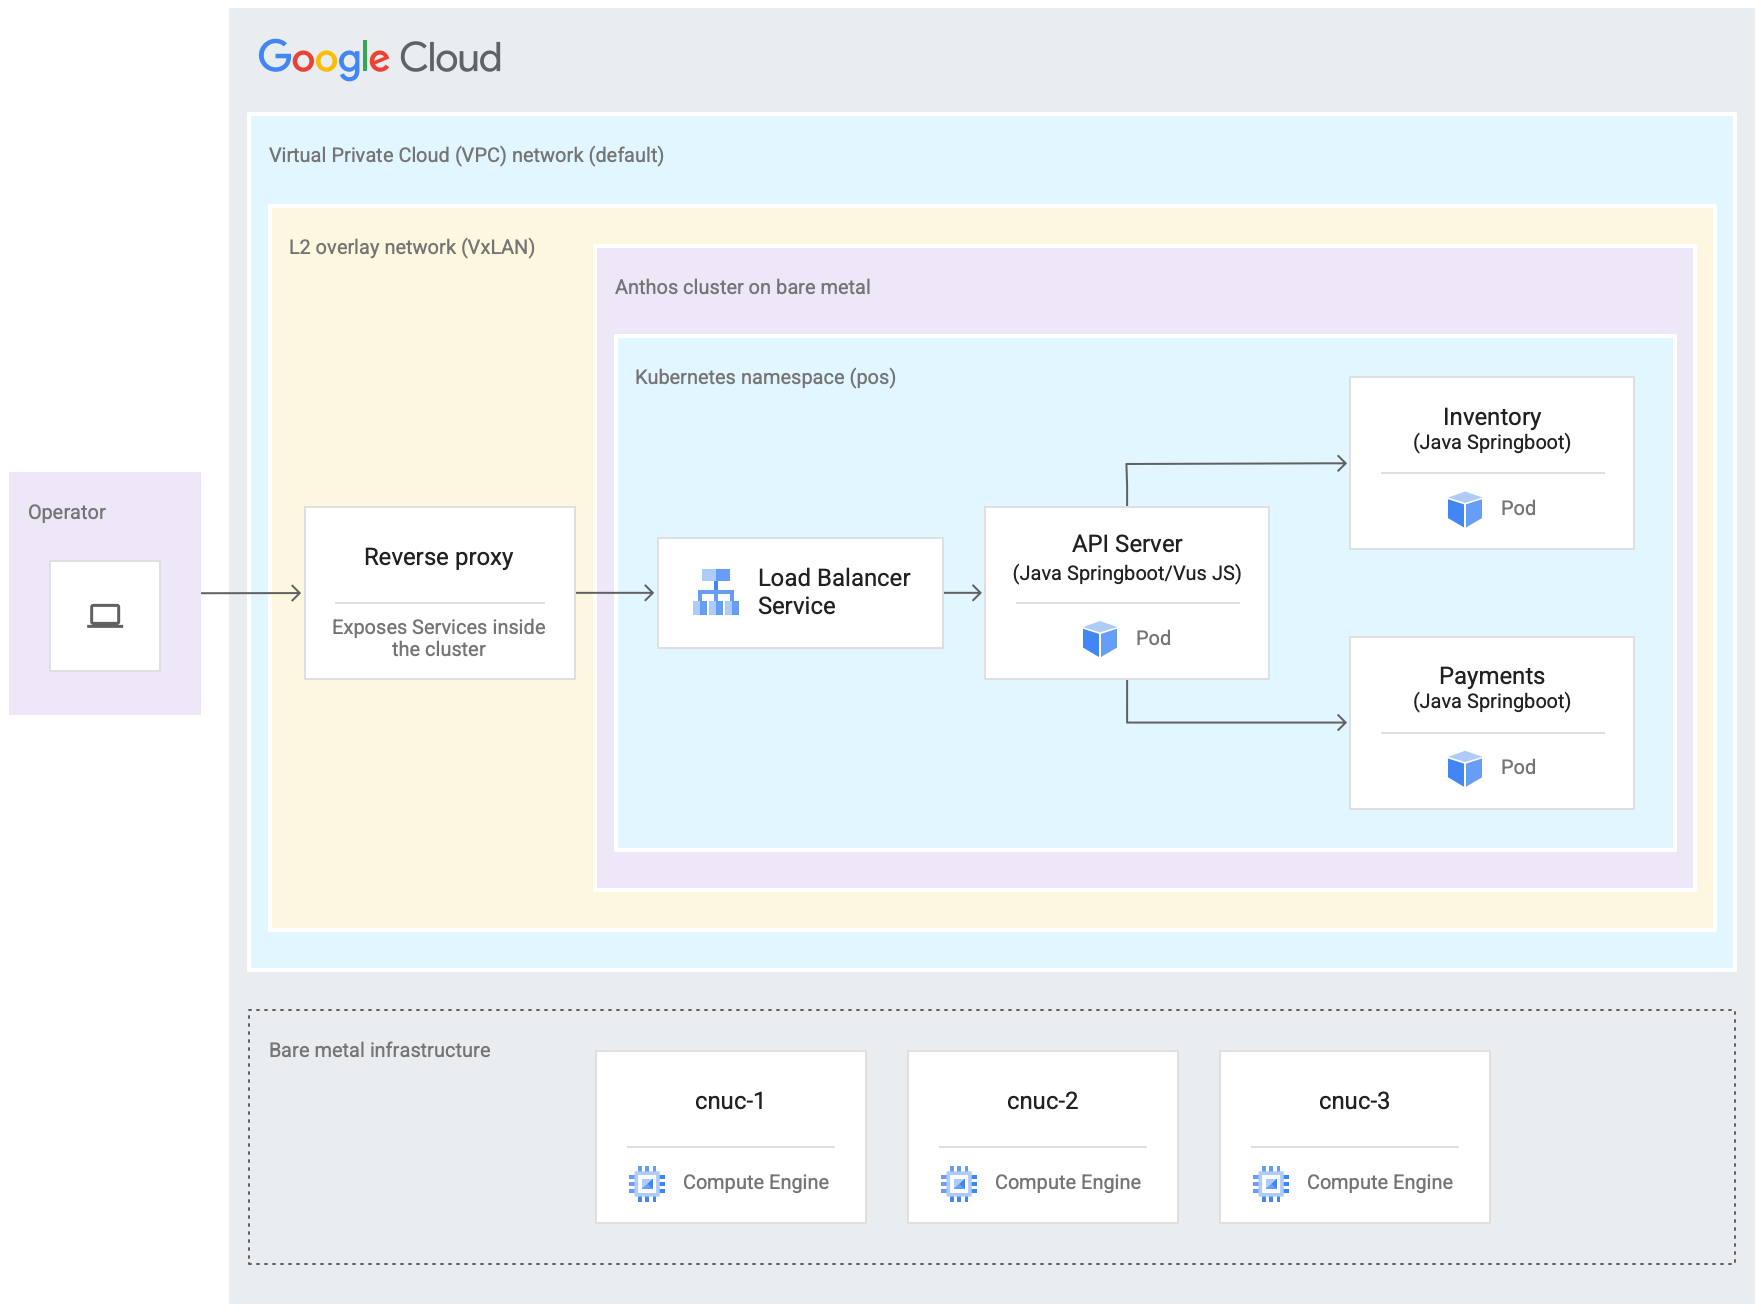
Task: Open the API Server component
Action: (x=1127, y=592)
